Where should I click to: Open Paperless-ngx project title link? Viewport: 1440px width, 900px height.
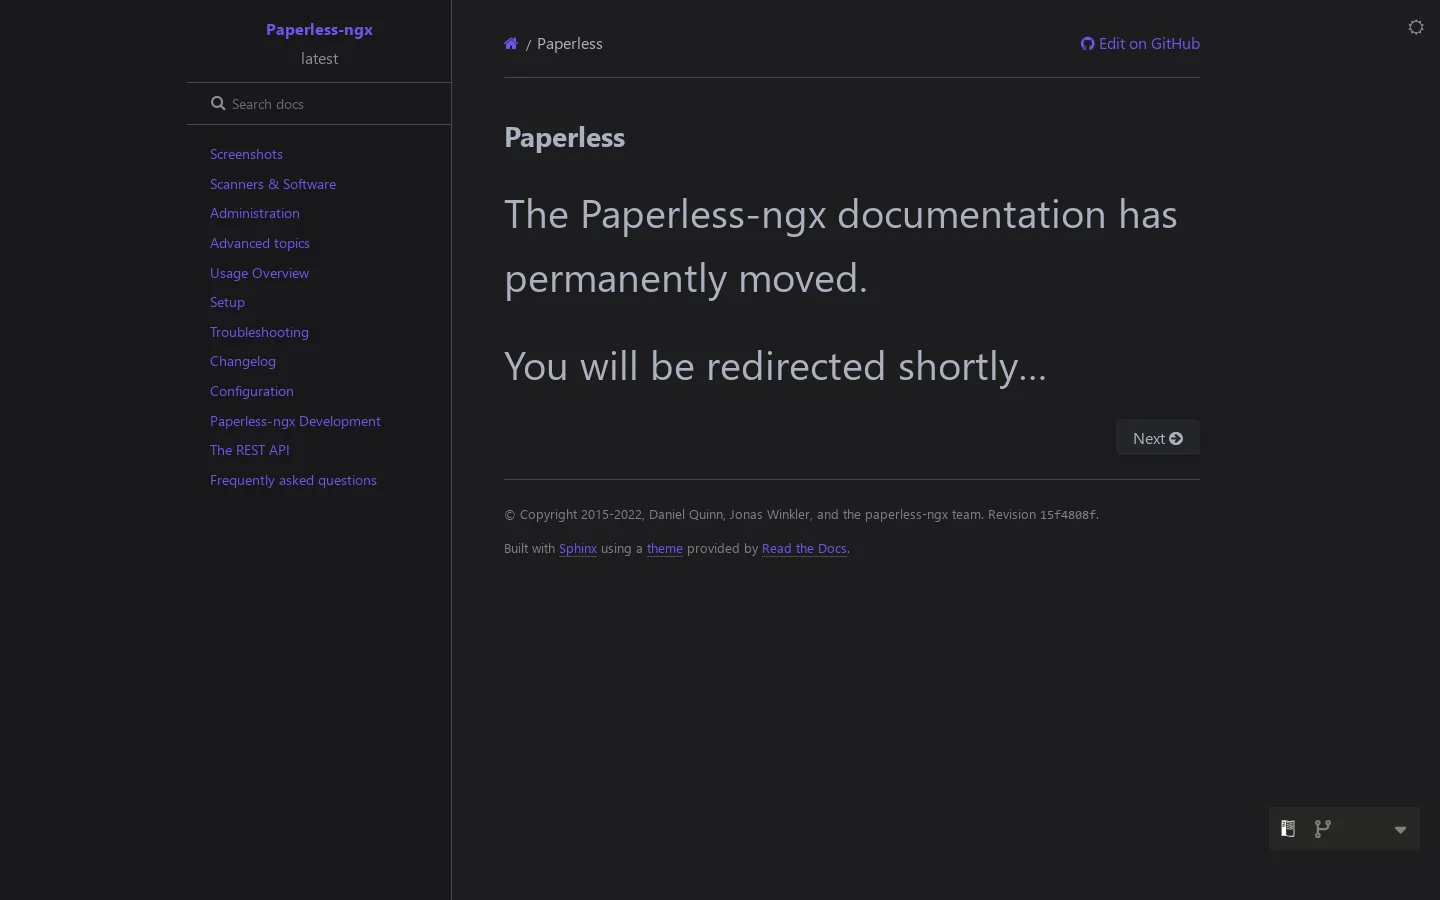319,30
